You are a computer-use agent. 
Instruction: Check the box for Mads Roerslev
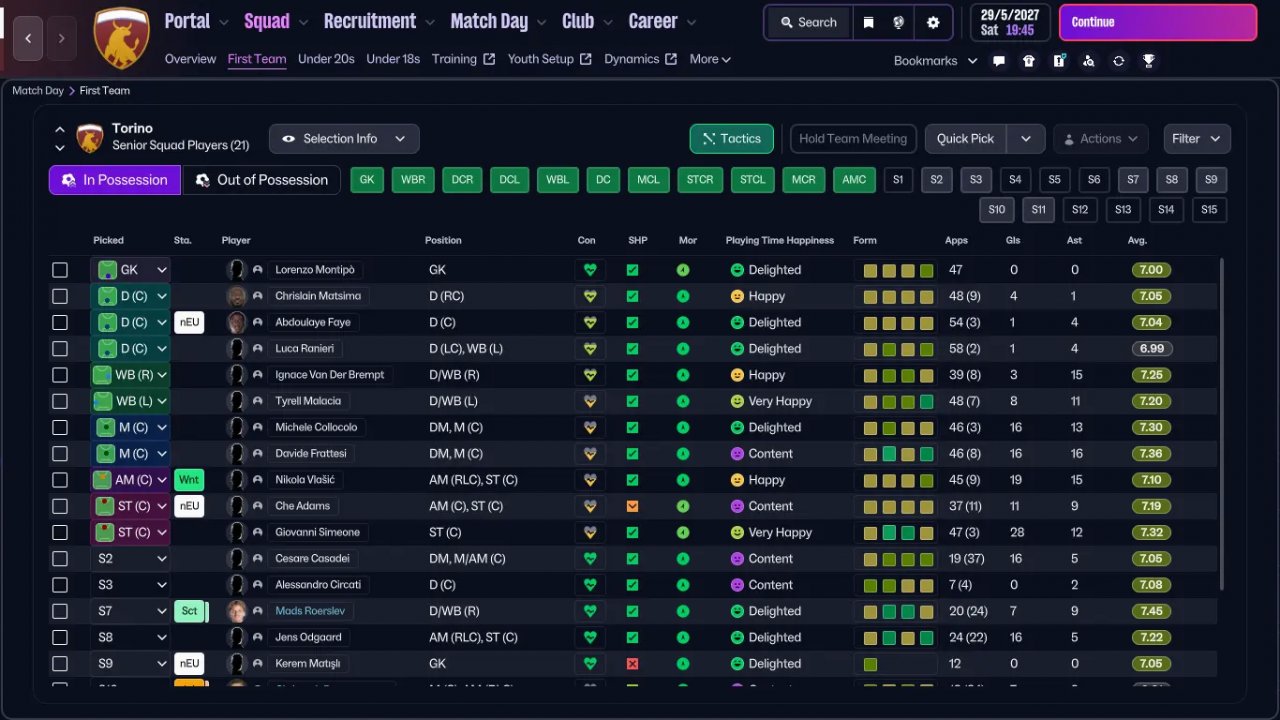point(60,611)
